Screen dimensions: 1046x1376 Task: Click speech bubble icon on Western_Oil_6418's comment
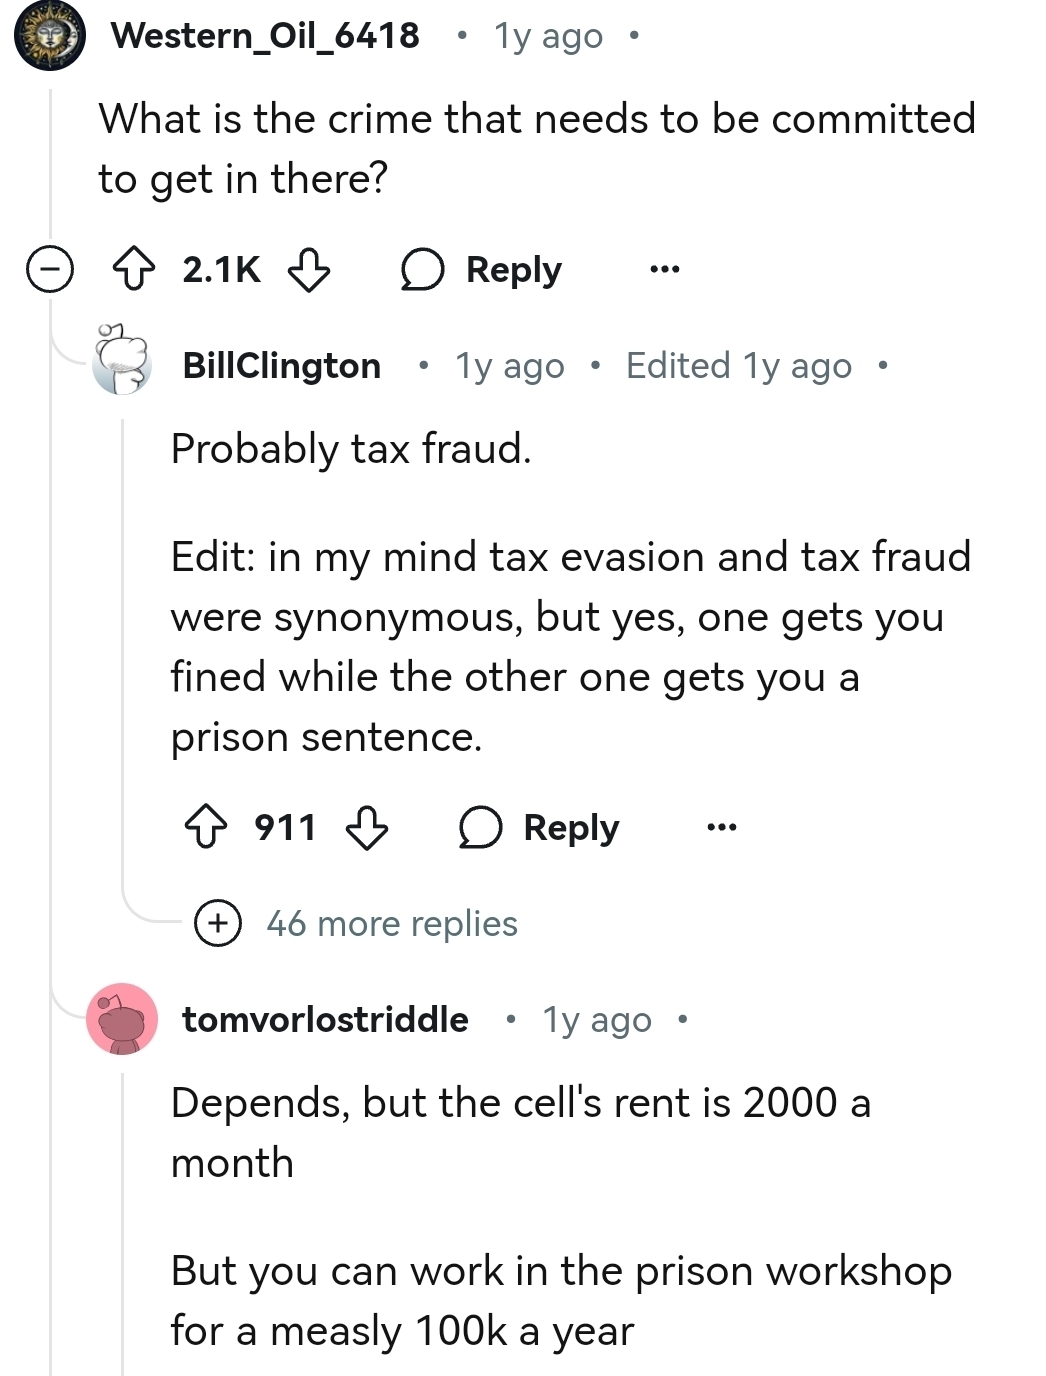(422, 270)
